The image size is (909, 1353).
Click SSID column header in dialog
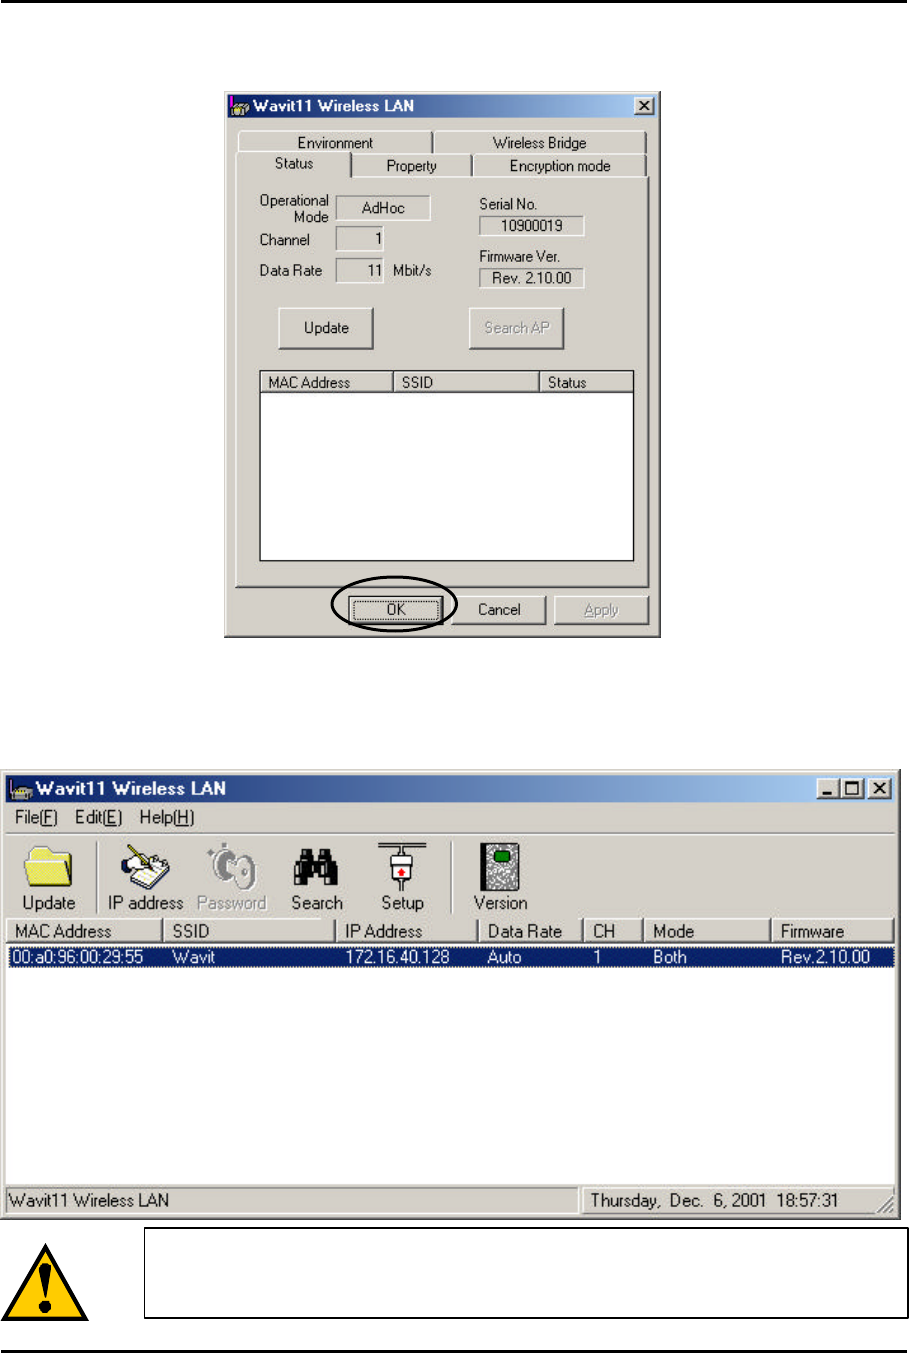(x=466, y=382)
